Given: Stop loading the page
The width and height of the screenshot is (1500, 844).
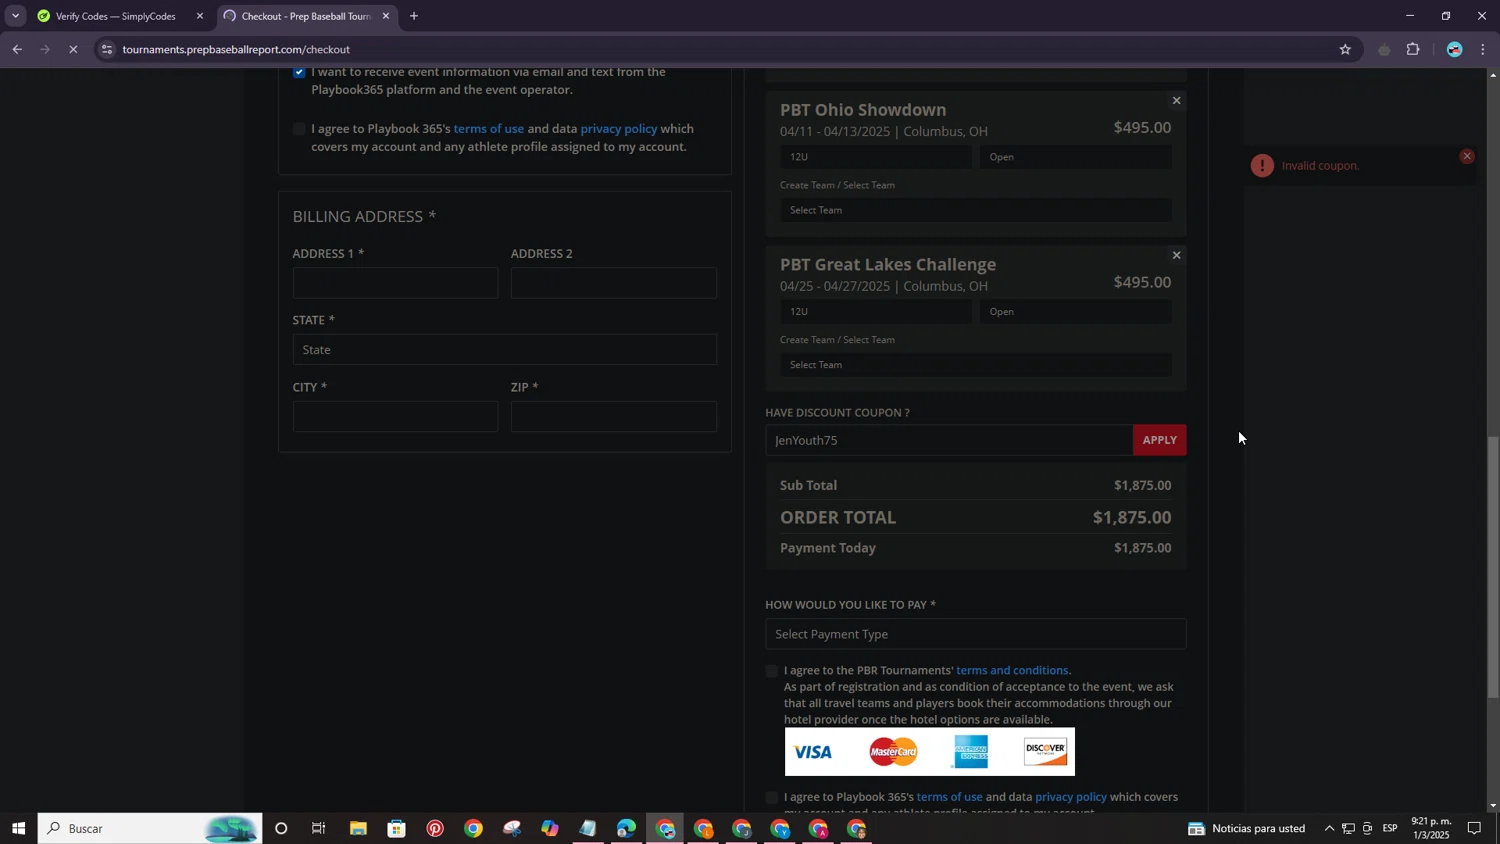Looking at the screenshot, I should [x=73, y=49].
